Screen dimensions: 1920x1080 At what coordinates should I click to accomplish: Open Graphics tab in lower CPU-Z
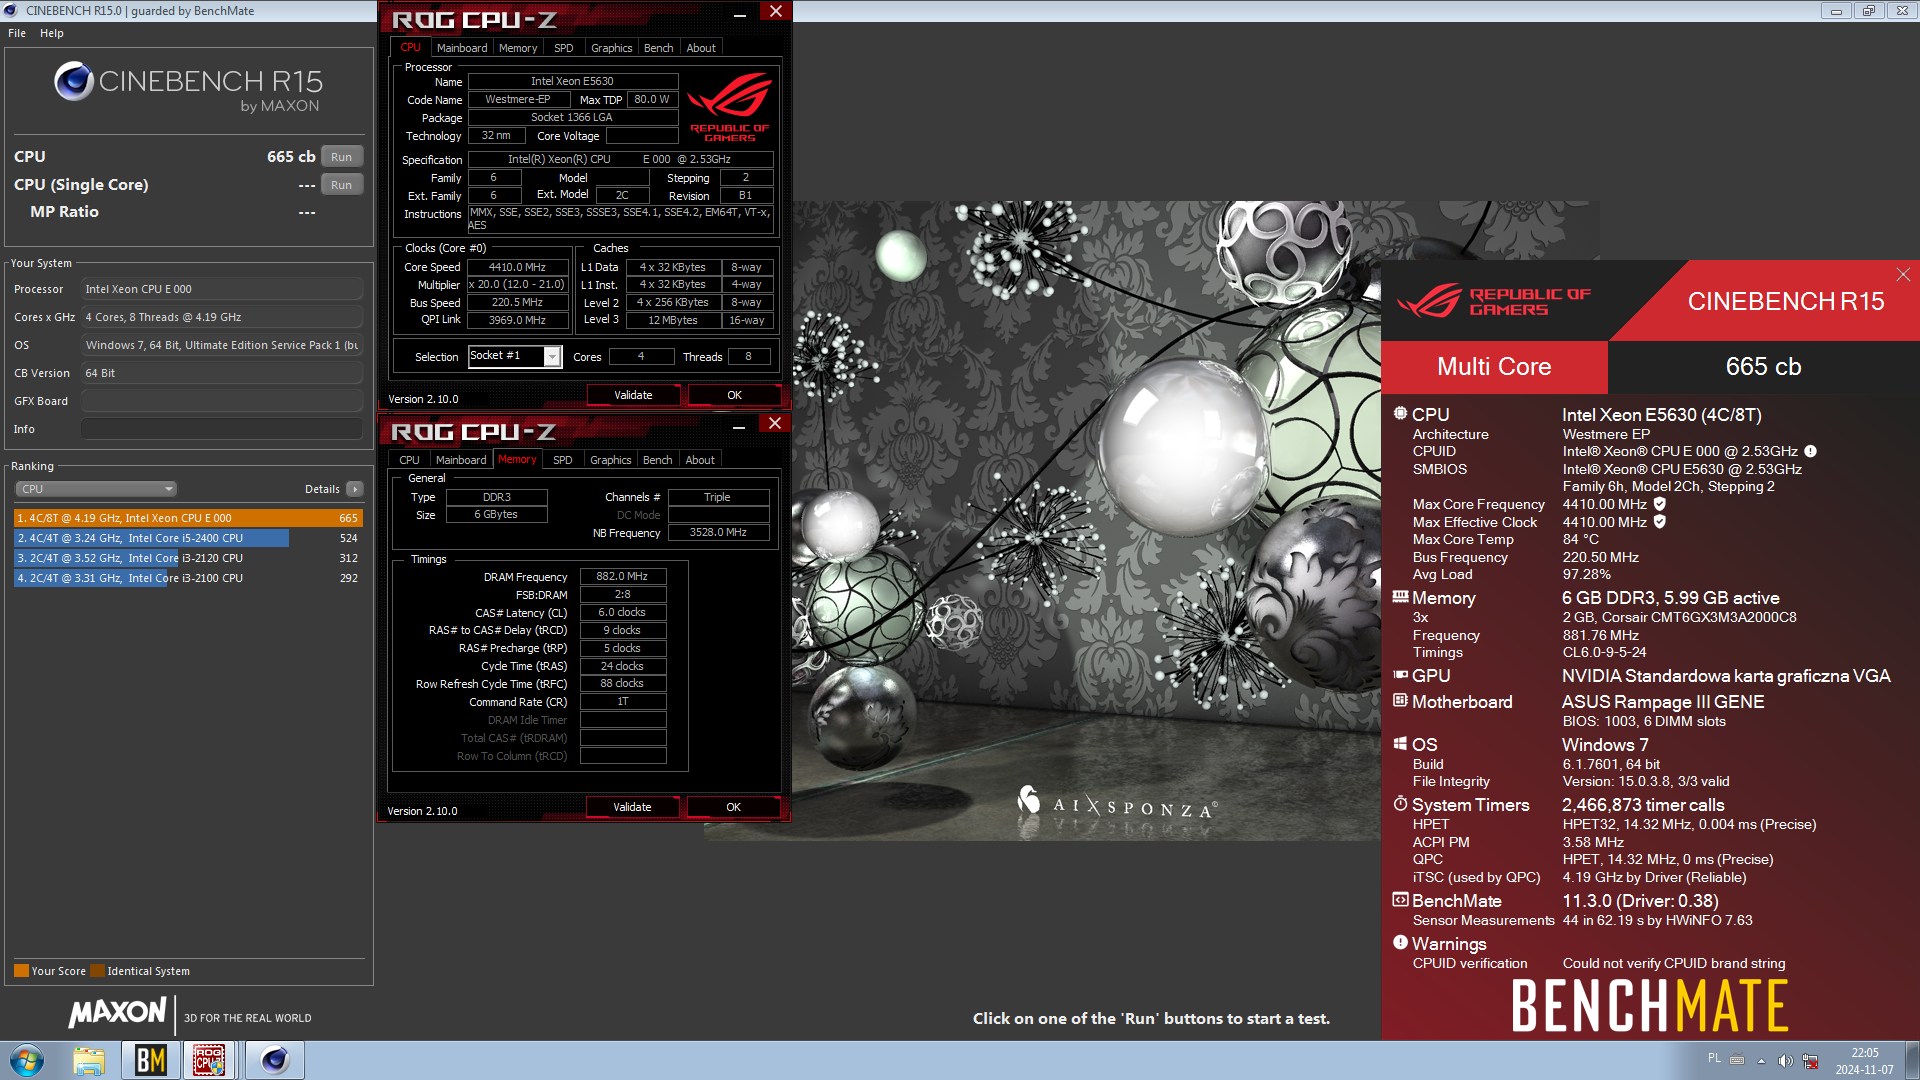click(x=610, y=460)
